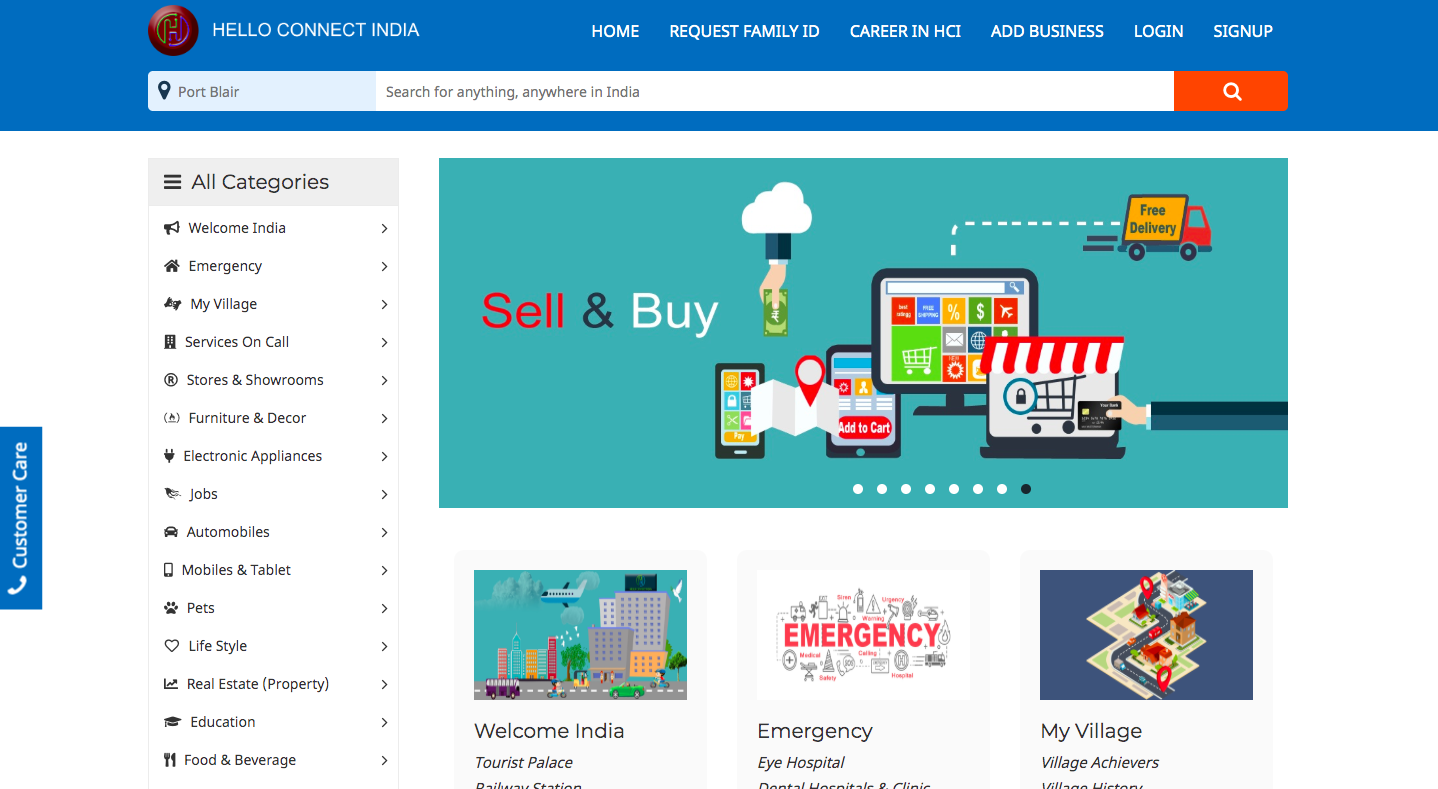Image resolution: width=1438 pixels, height=789 pixels.
Task: Open the LOGIN link
Action: 1158,31
